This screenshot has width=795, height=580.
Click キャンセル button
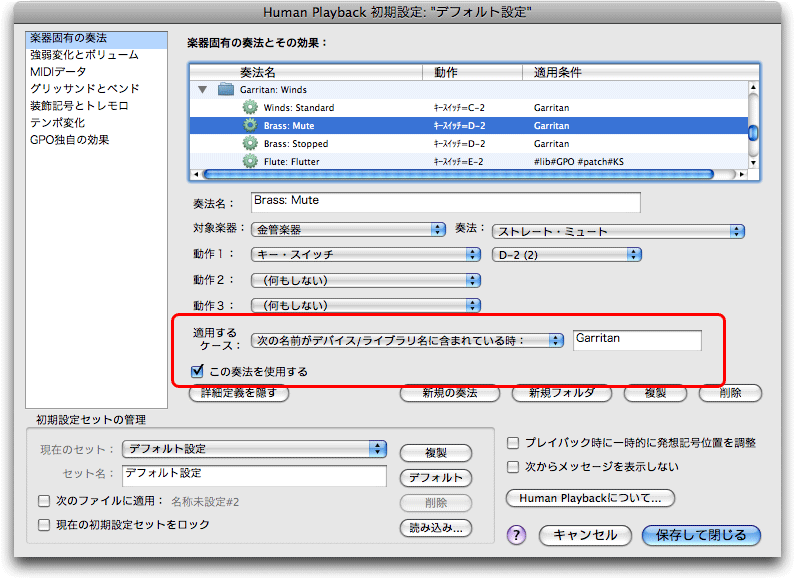(x=585, y=535)
